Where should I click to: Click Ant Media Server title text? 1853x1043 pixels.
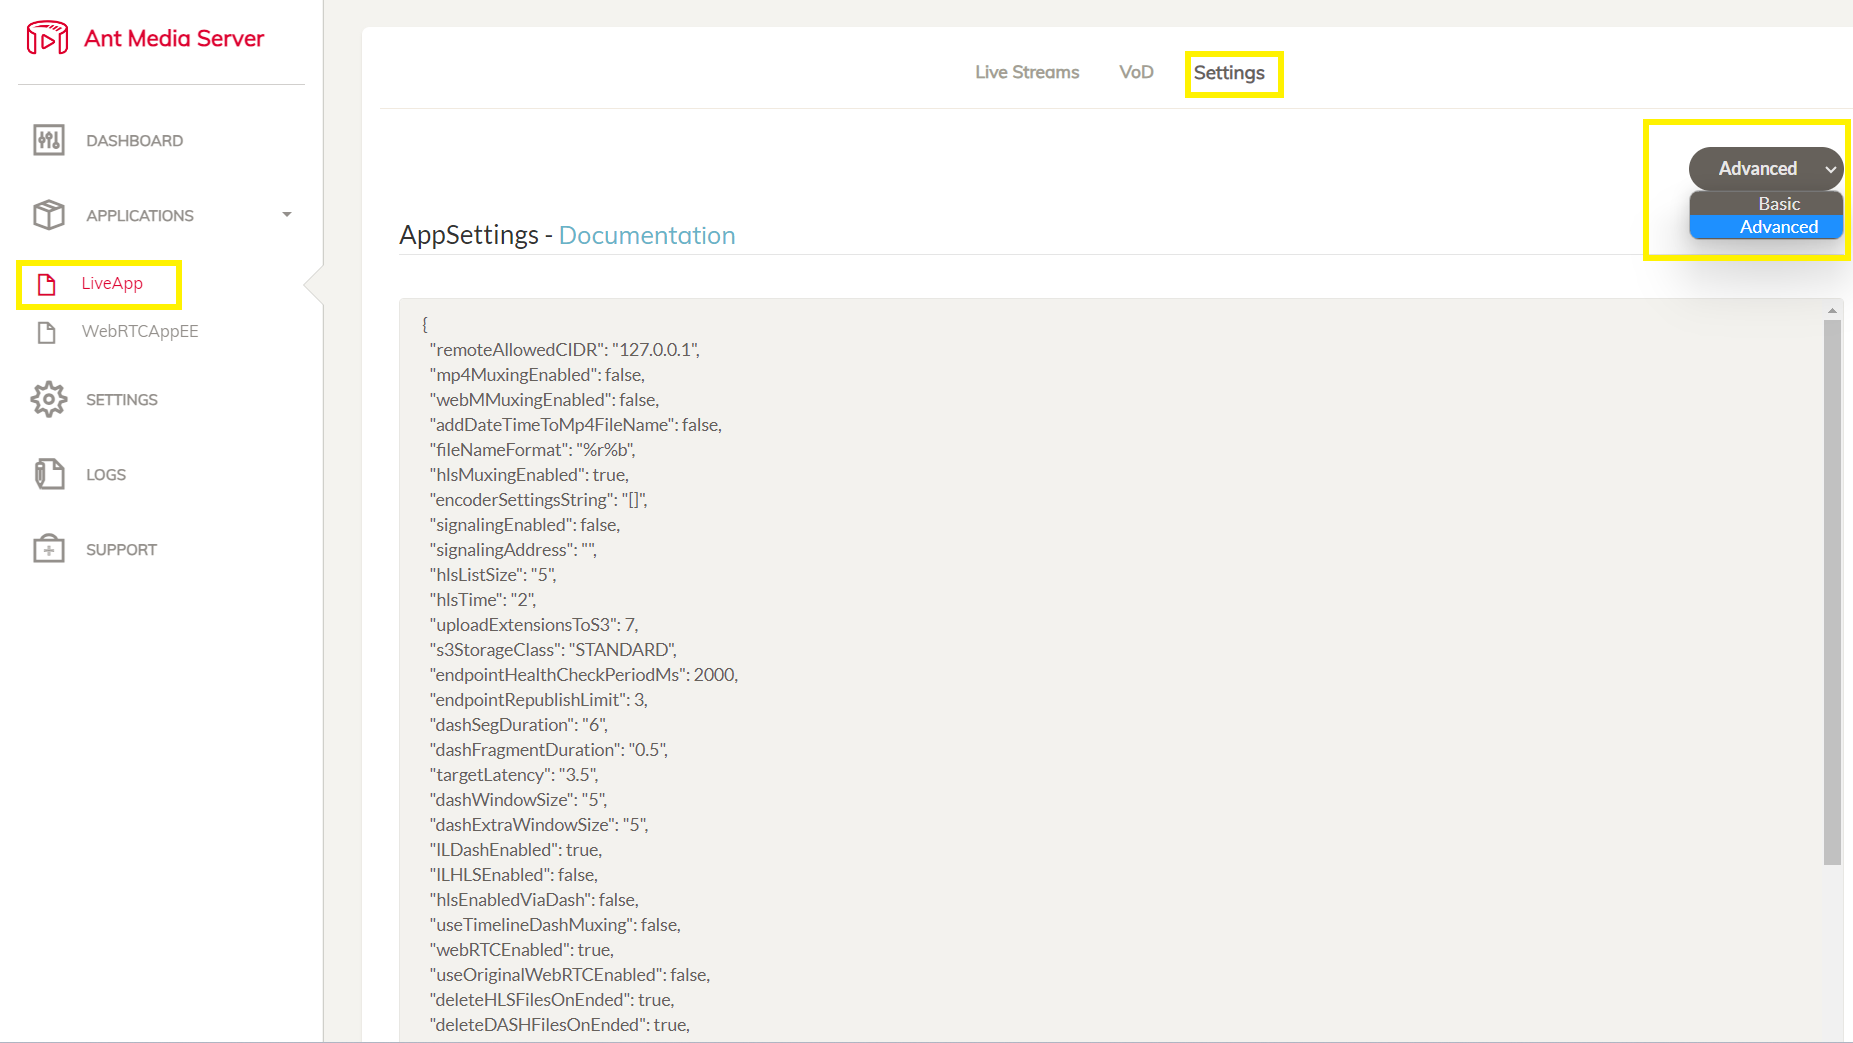tap(174, 38)
